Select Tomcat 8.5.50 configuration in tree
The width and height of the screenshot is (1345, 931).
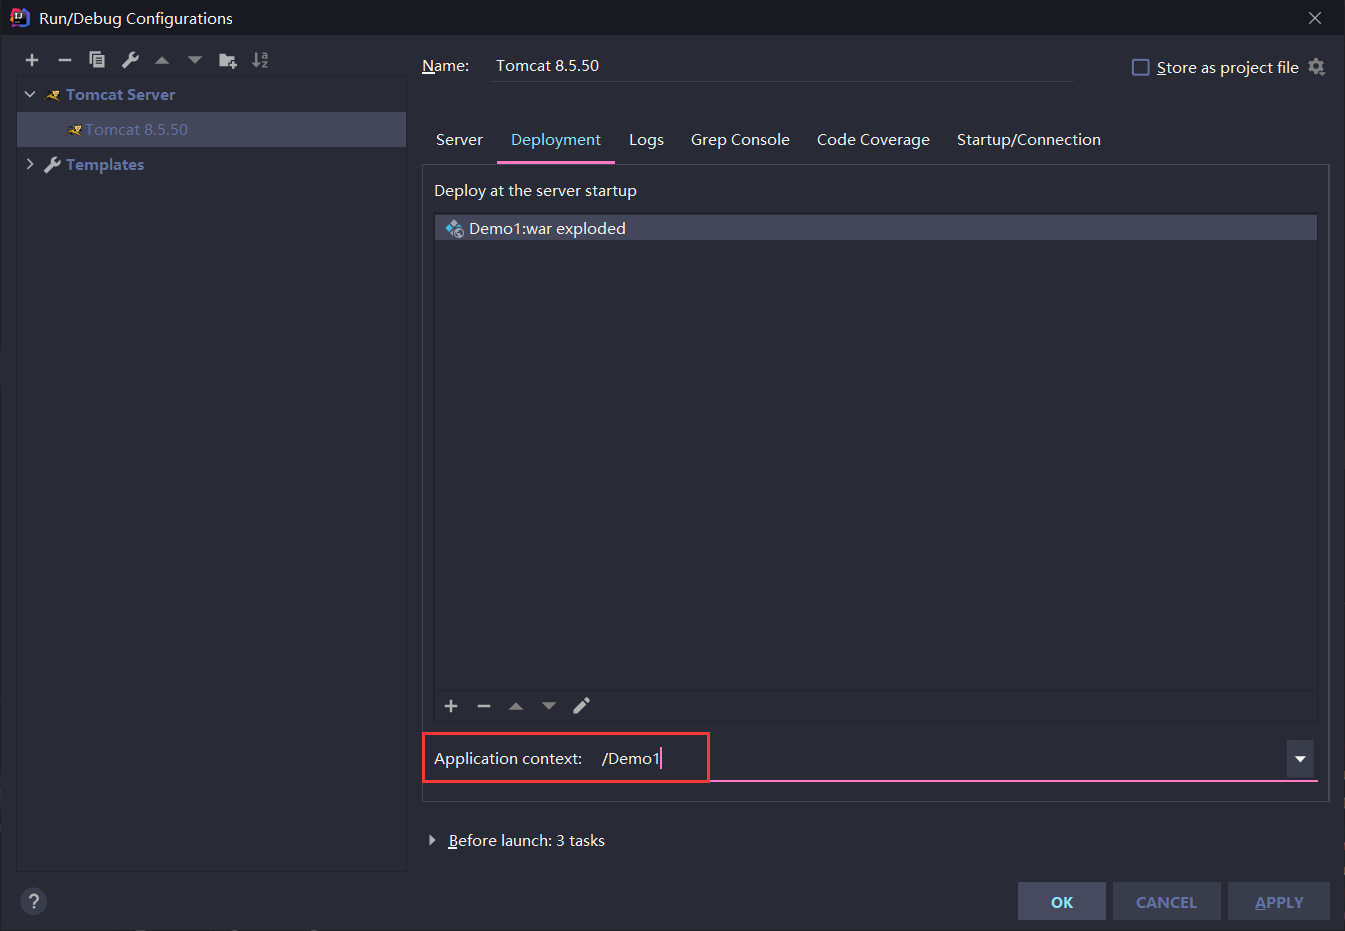point(211,130)
